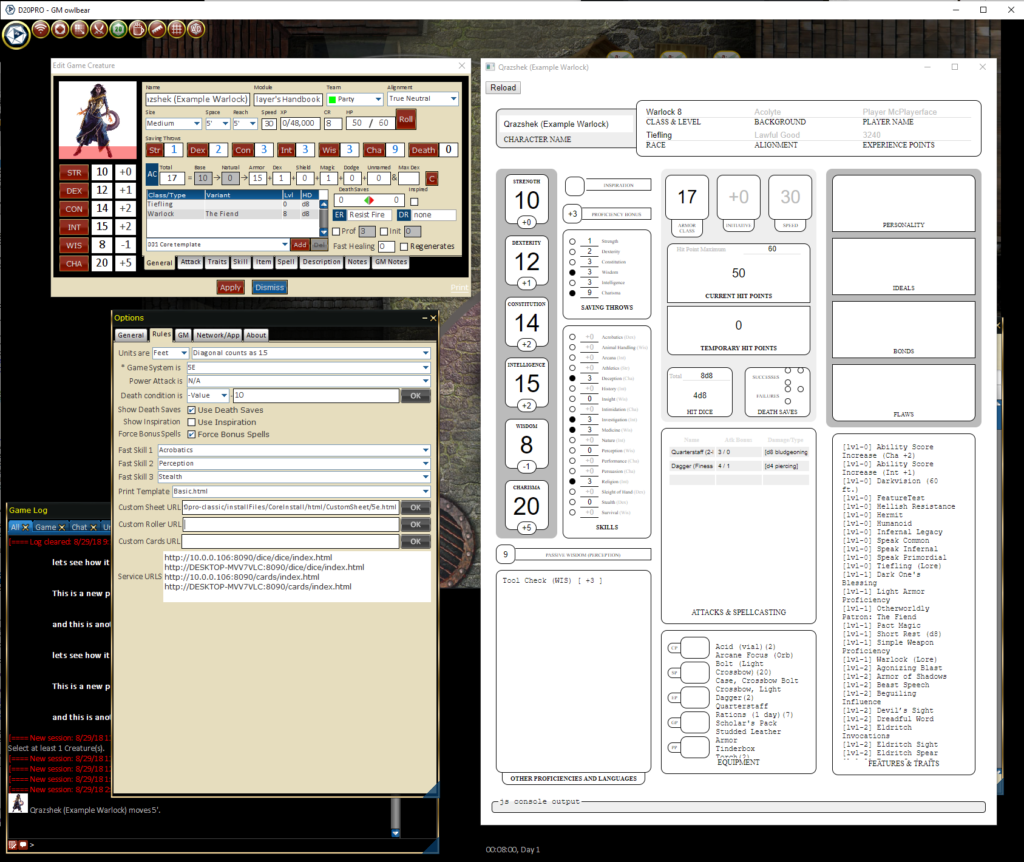Toggle the map grid icon
Image resolution: width=1024 pixels, height=862 pixels.
[x=176, y=29]
